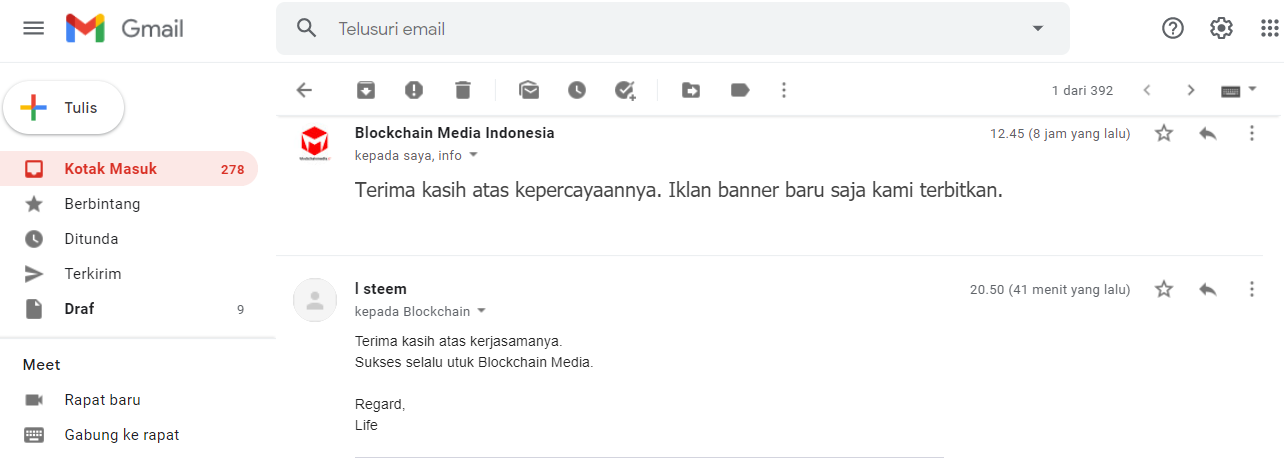Click sender name Blockchain Media Indonesia
Screen dimensions: 1284x458
(454, 133)
